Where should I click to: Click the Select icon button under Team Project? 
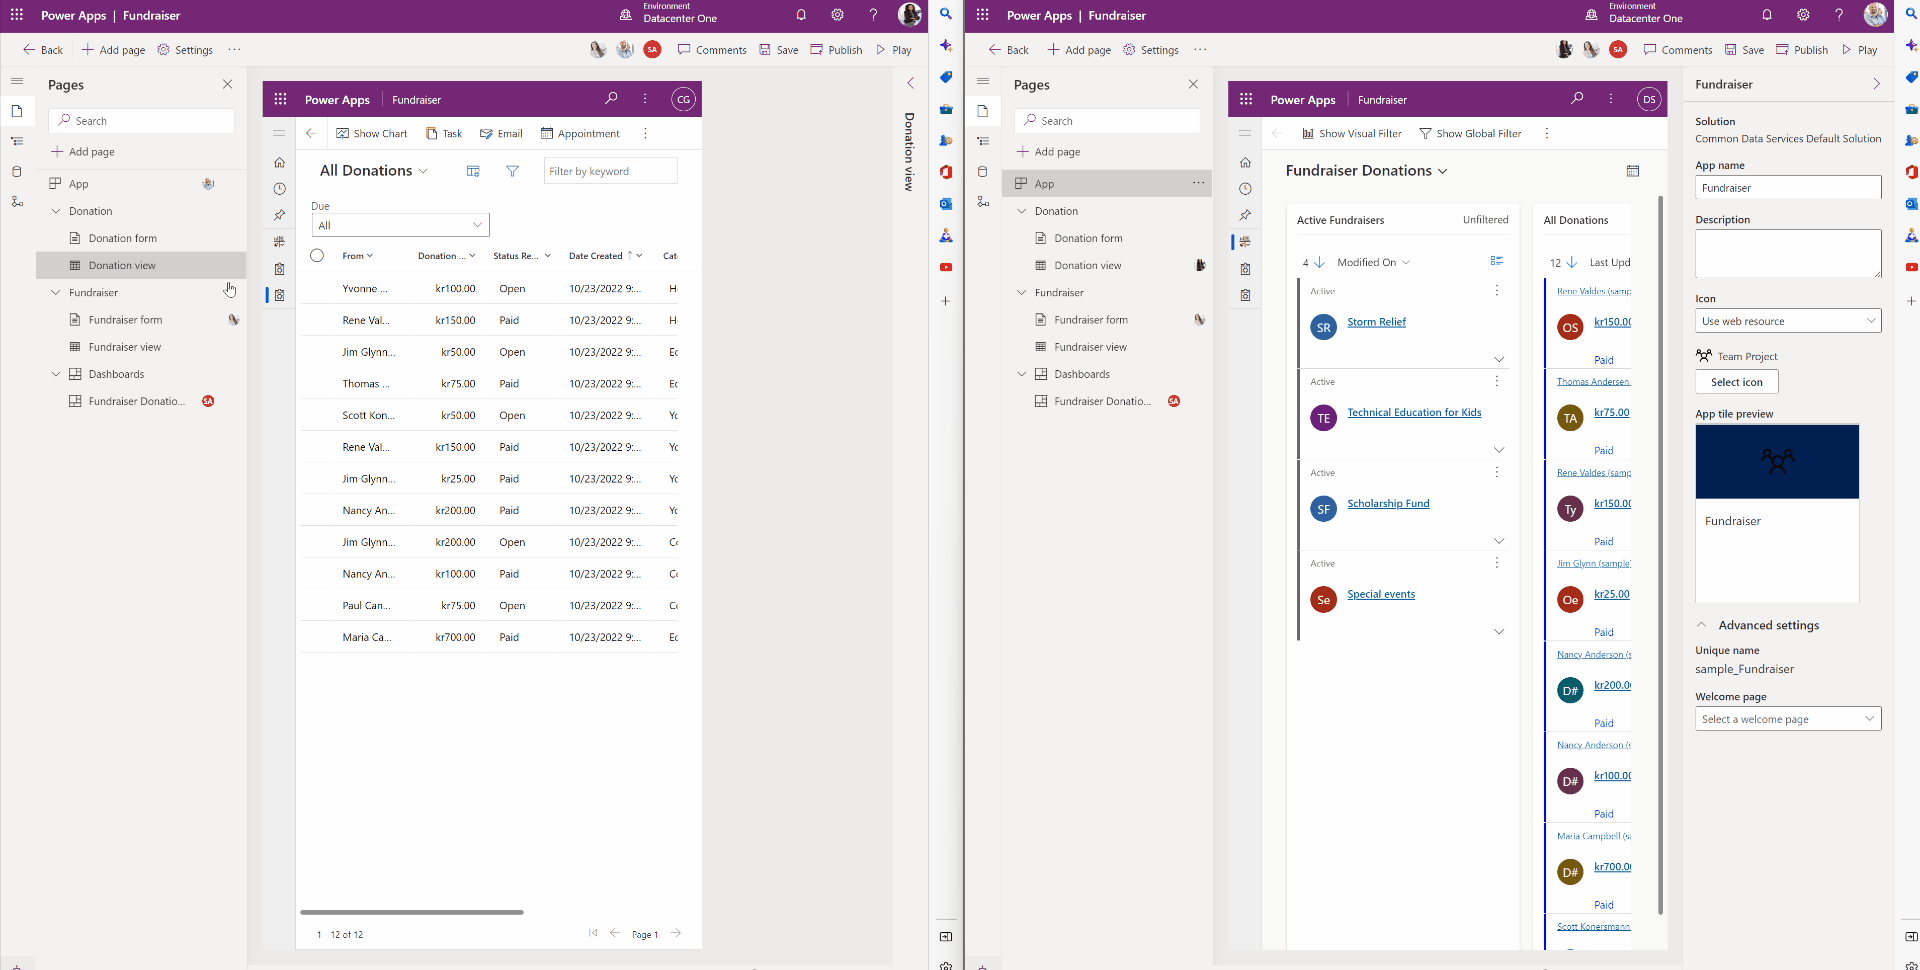point(1736,381)
